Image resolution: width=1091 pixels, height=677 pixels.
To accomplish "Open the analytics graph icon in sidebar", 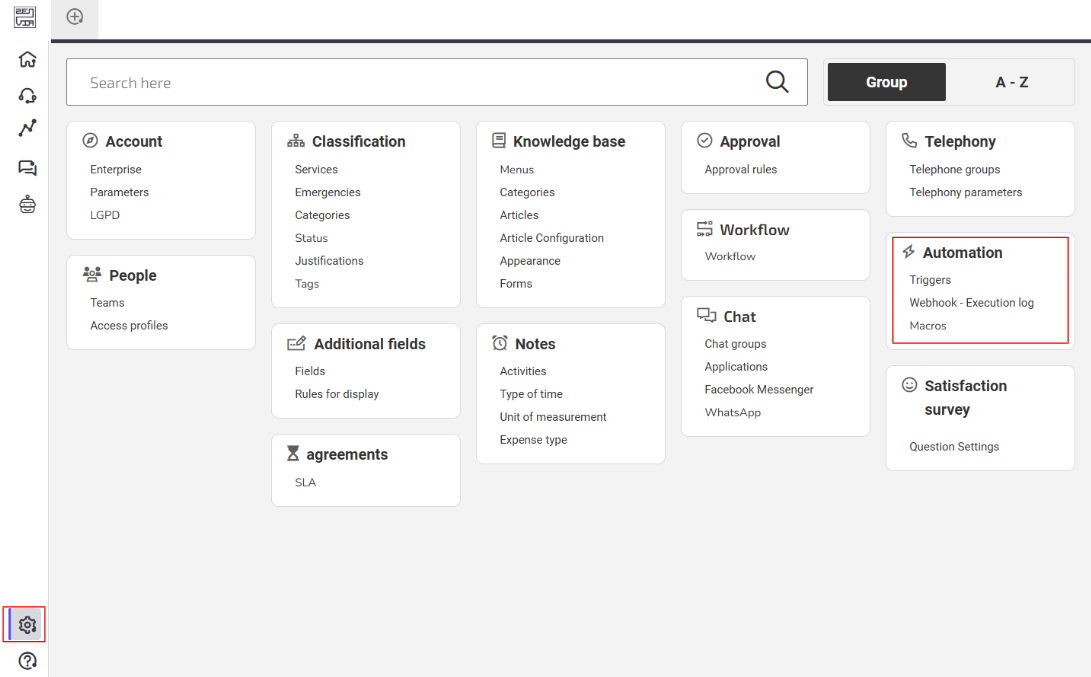I will point(27,128).
